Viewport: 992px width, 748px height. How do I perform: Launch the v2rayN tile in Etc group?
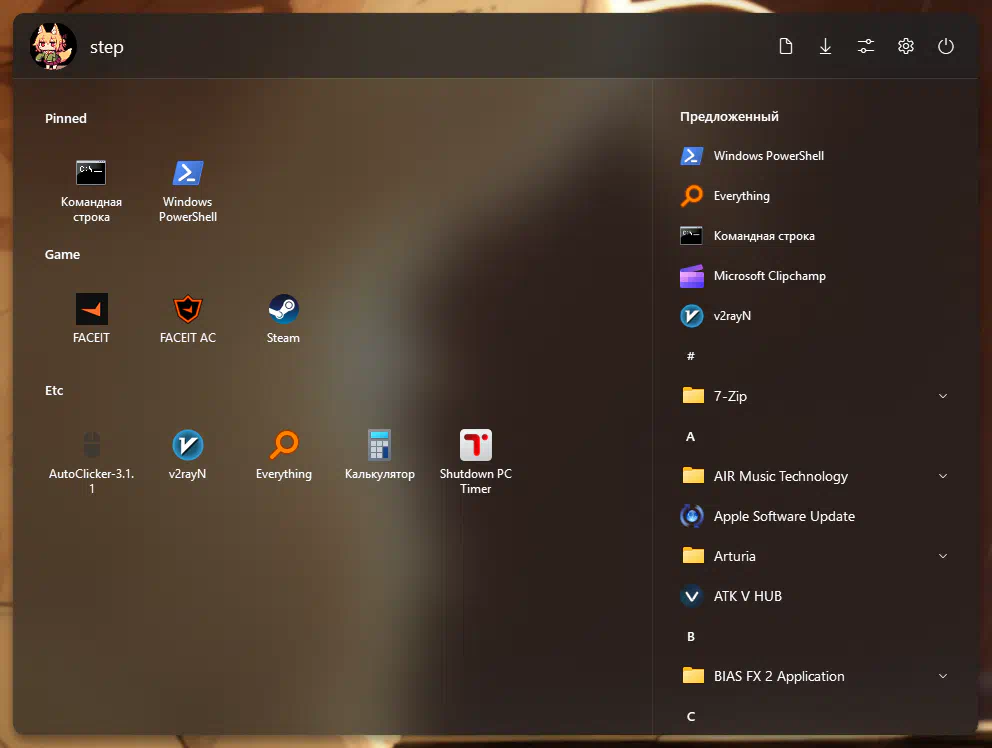click(x=188, y=455)
